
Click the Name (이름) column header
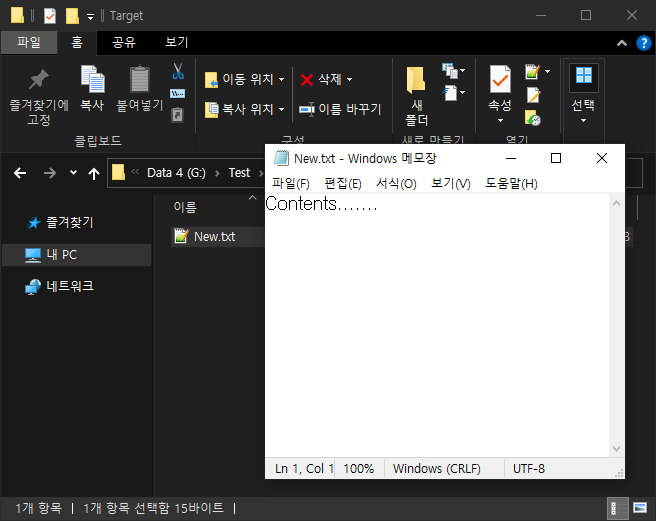(x=185, y=207)
